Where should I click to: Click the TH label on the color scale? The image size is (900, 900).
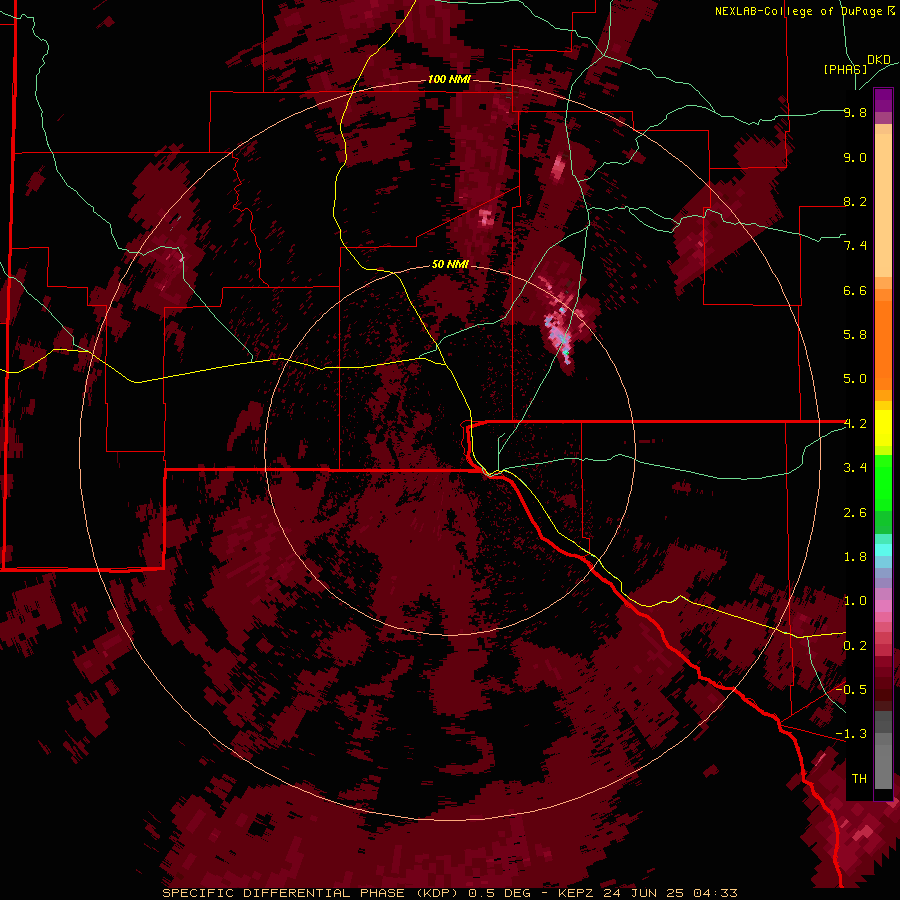coord(859,779)
